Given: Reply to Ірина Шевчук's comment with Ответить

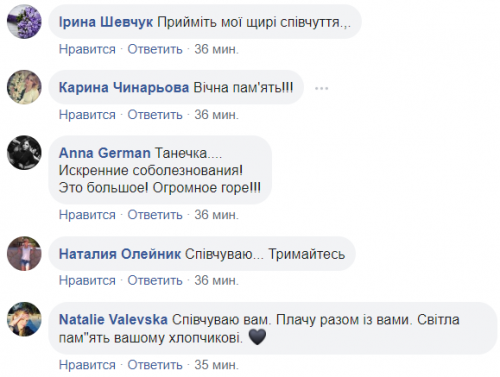Looking at the screenshot, I should tap(155, 49).
